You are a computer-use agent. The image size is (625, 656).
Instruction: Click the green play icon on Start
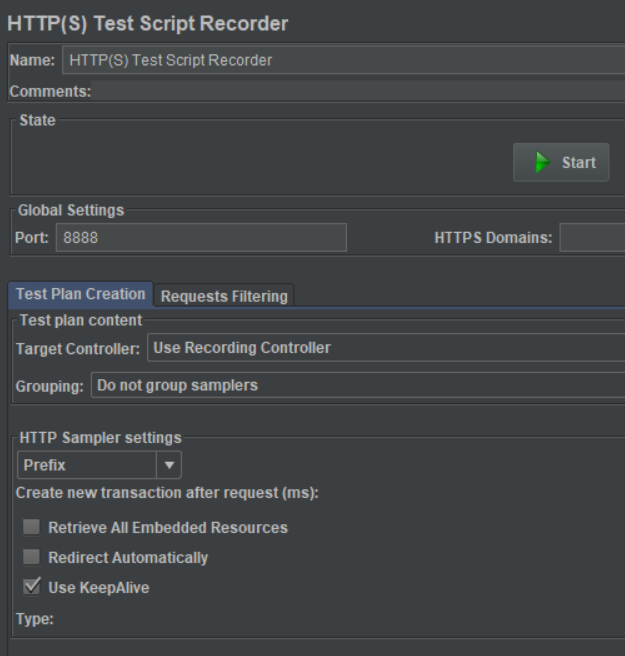[x=542, y=163]
